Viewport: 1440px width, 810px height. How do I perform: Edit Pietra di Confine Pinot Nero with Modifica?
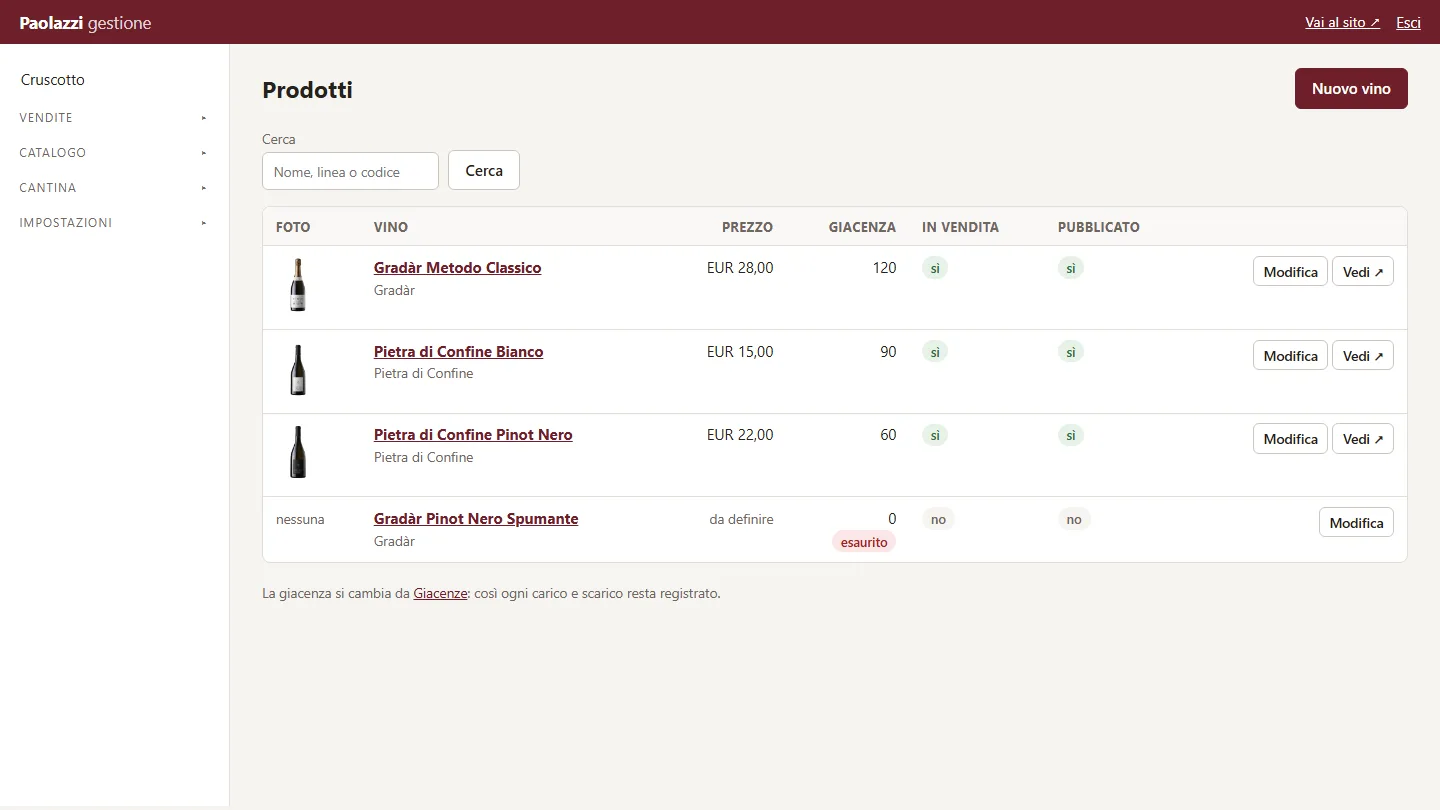[1290, 439]
